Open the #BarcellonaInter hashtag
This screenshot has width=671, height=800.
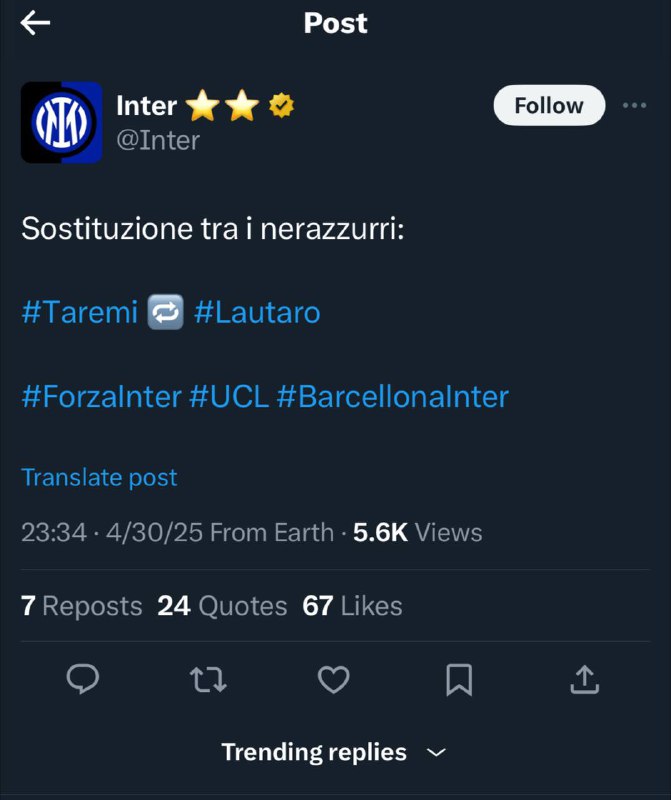[392, 396]
